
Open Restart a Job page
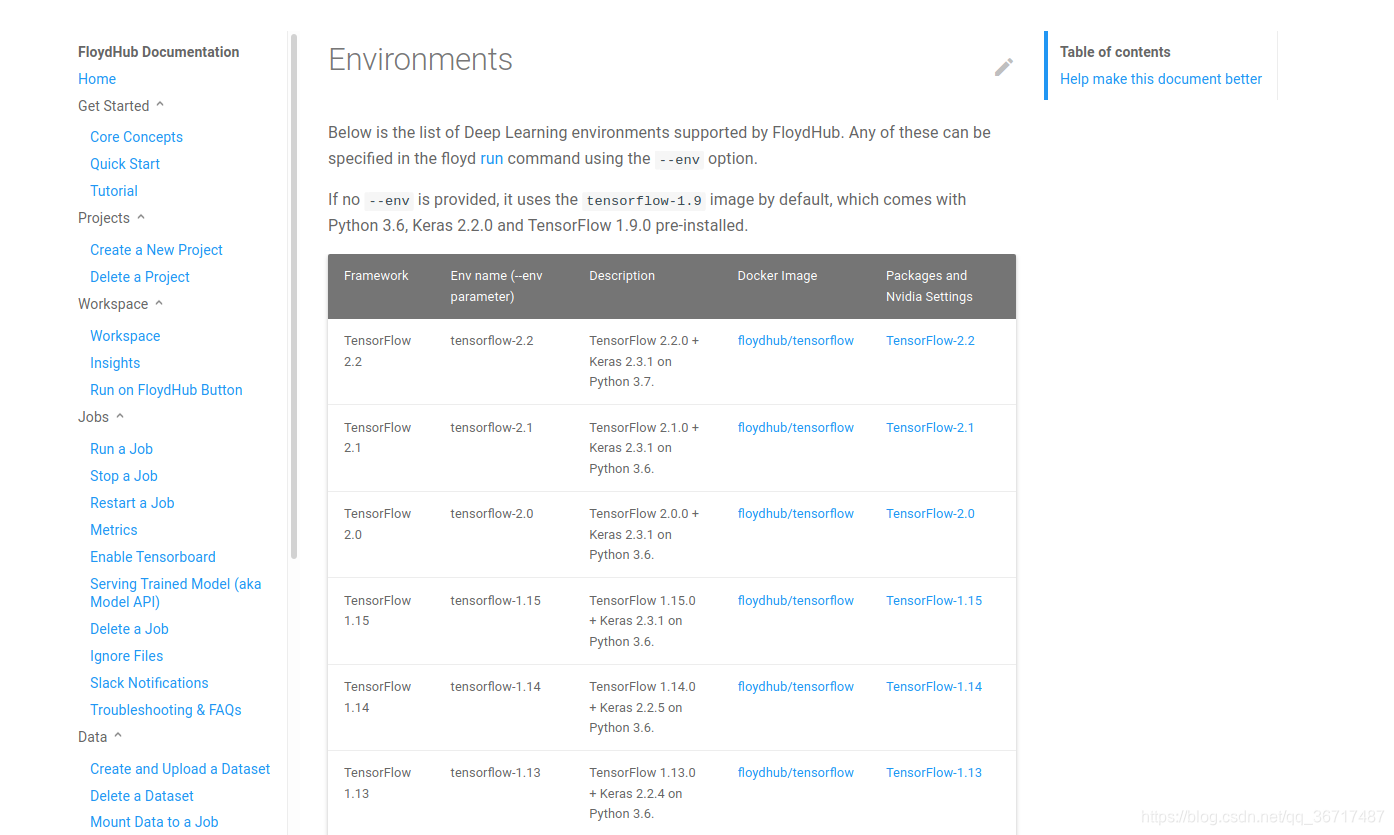132,503
